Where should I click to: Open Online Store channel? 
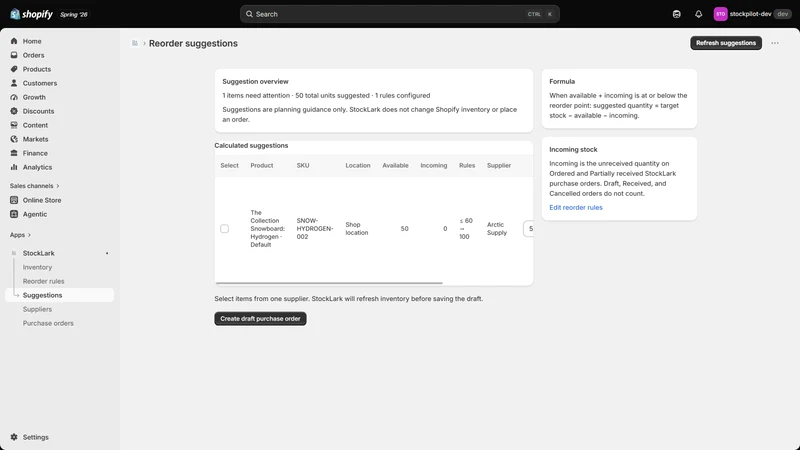(x=41, y=200)
